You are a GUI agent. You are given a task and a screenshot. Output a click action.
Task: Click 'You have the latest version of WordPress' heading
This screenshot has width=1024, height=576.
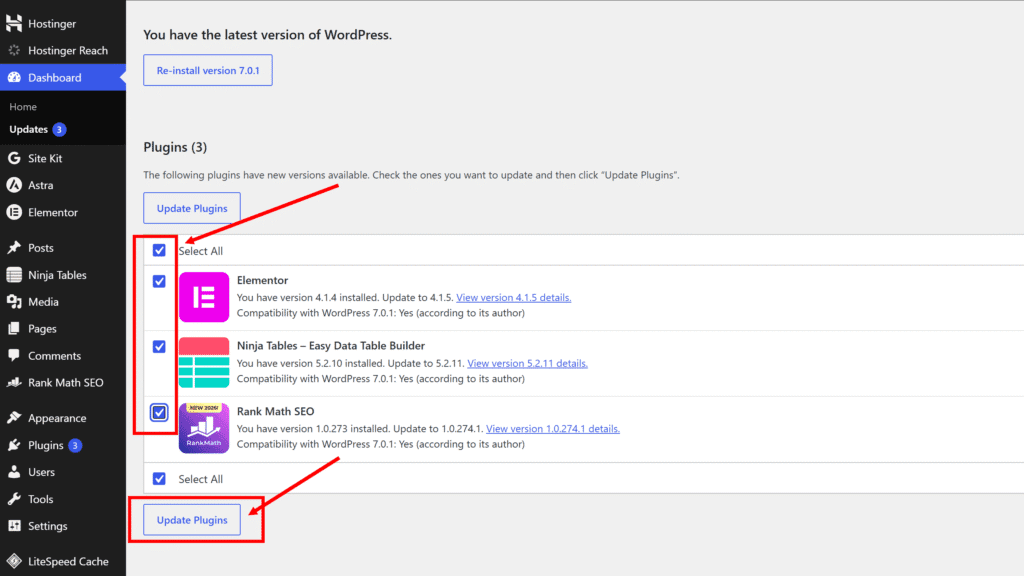(267, 35)
